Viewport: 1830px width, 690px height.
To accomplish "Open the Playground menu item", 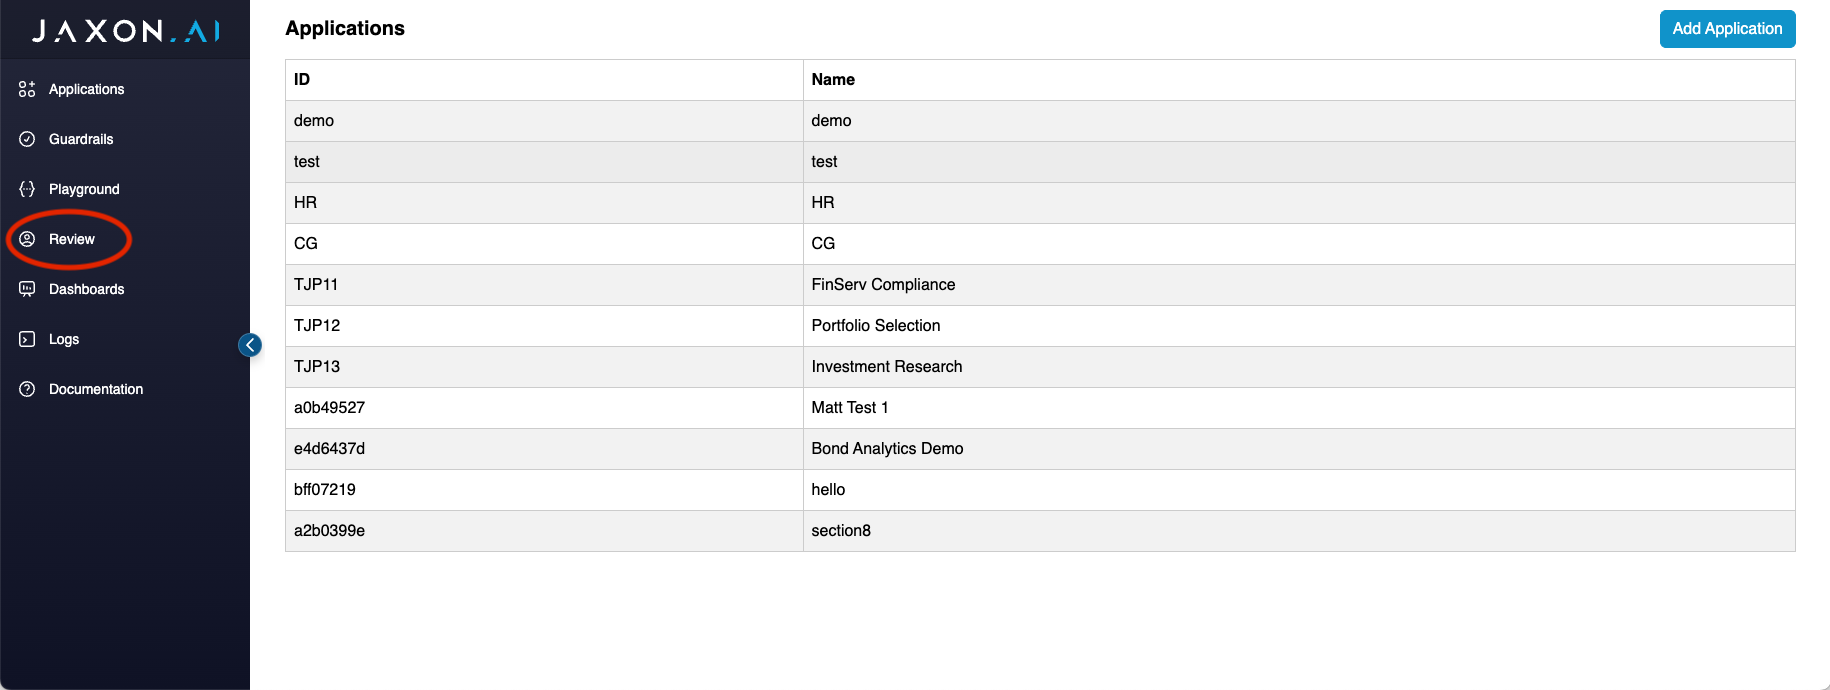I will point(84,189).
